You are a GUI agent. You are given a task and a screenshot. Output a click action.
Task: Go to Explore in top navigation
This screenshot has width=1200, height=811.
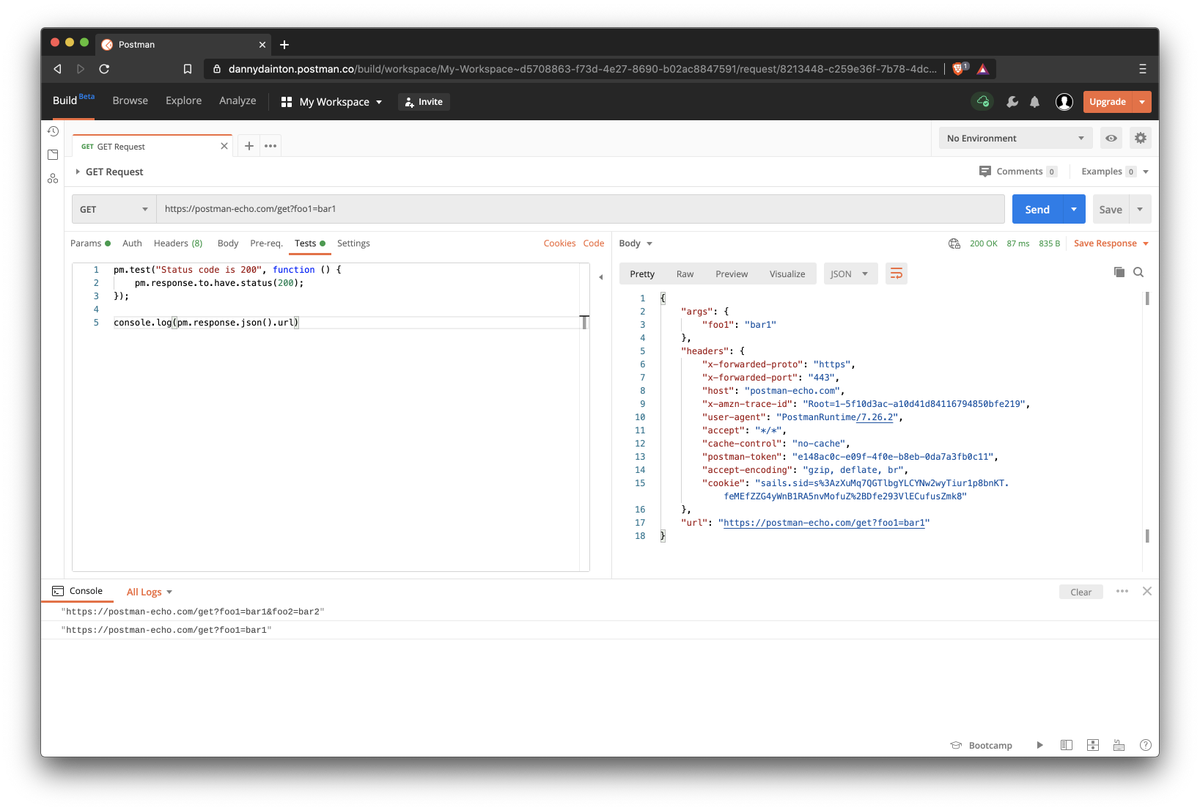click(183, 101)
